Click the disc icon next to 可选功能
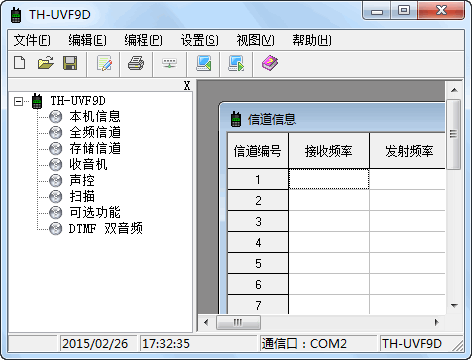 click(x=55, y=213)
